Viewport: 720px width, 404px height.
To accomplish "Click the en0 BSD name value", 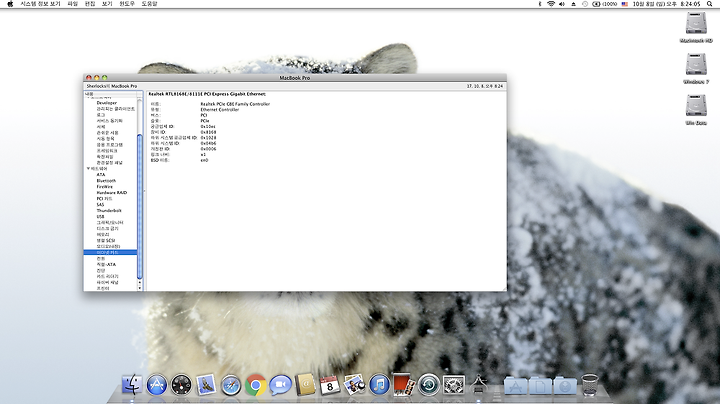I will 204,160.
